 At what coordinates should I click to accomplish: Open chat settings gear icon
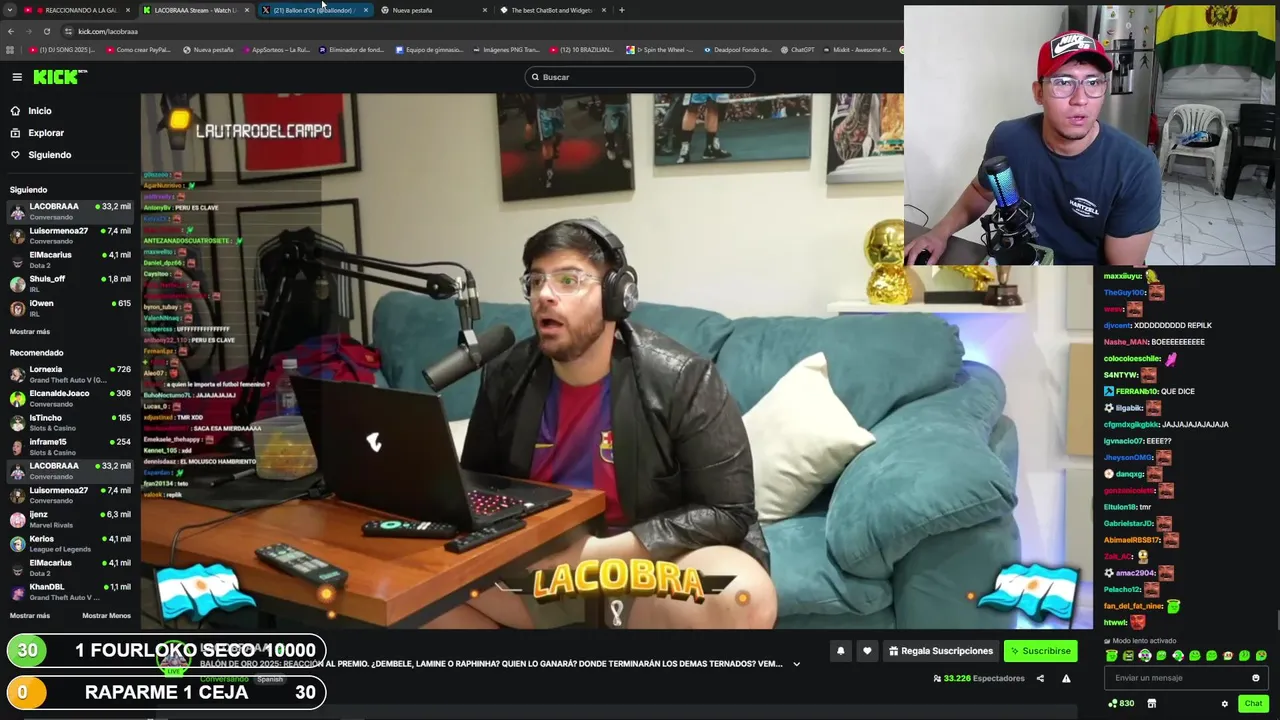click(x=1224, y=704)
